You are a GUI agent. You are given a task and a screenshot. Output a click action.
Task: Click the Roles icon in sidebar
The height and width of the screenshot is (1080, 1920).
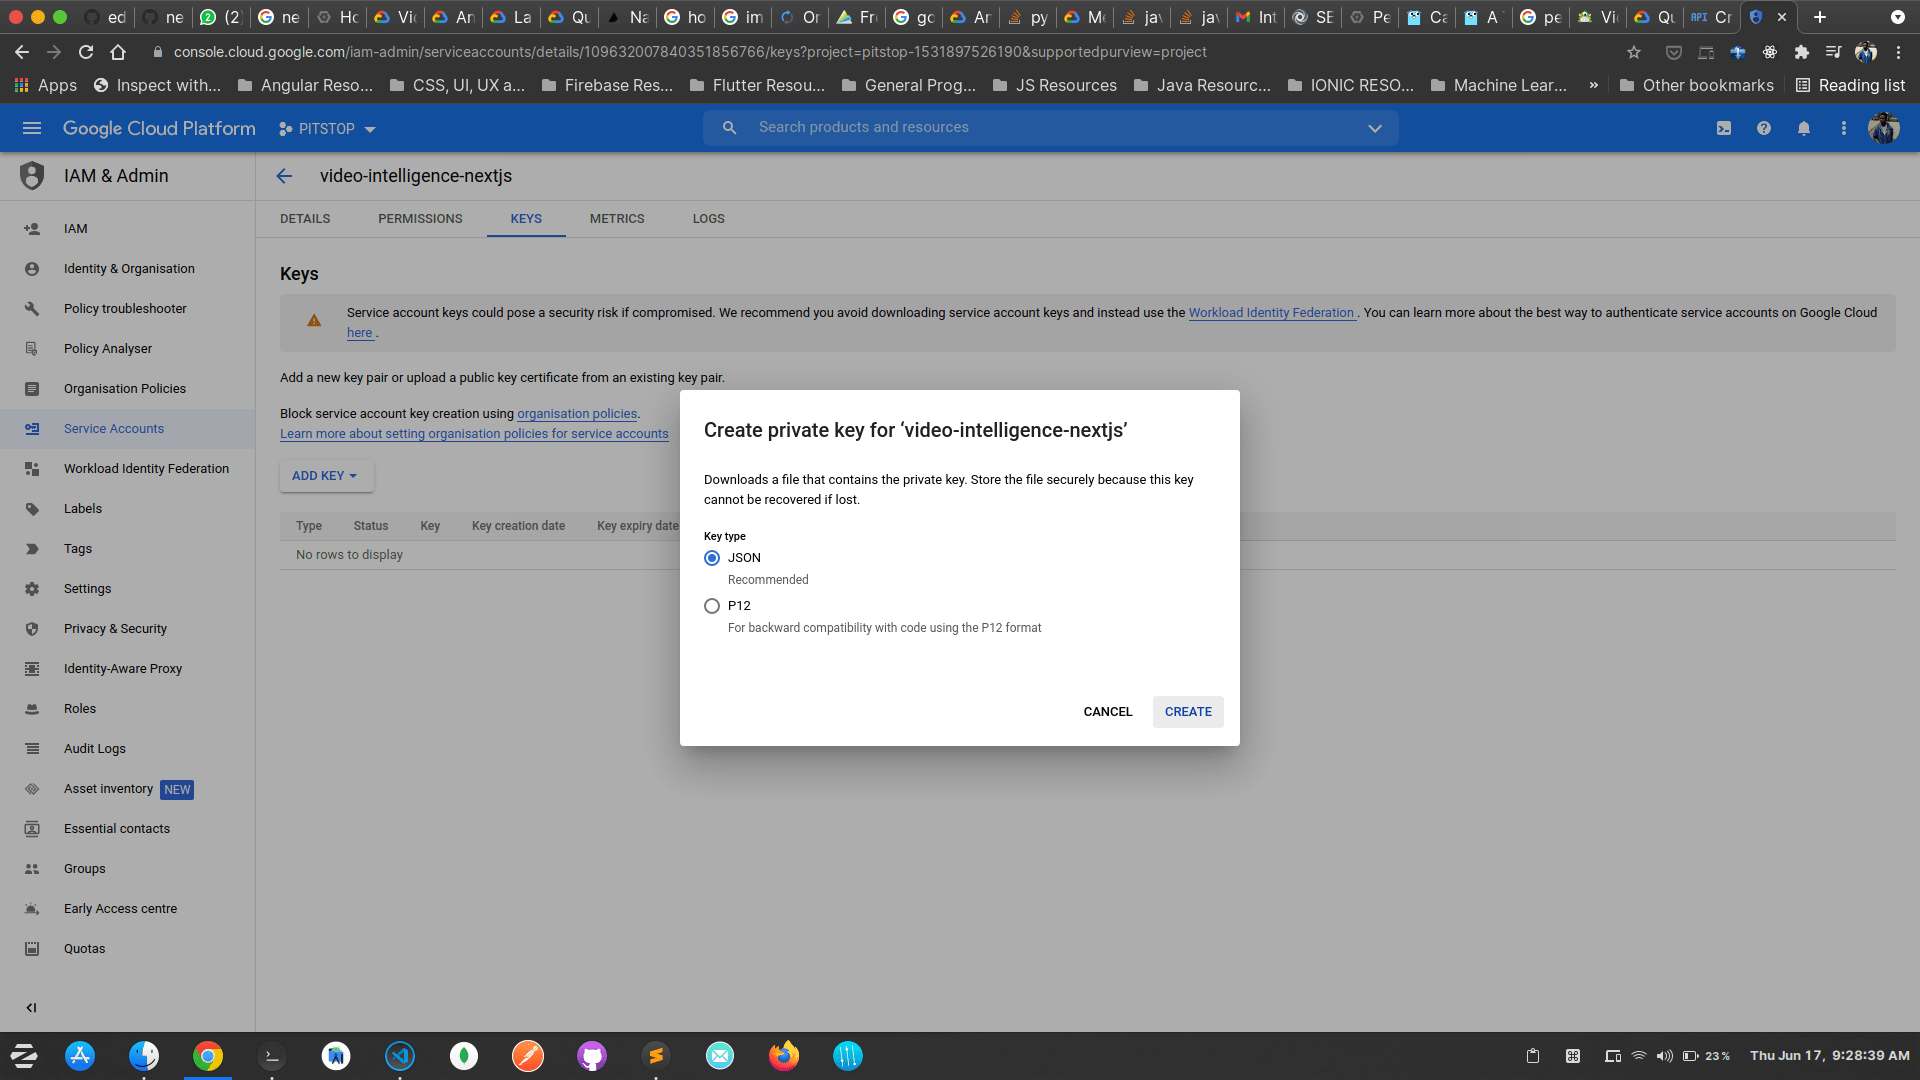tap(32, 708)
